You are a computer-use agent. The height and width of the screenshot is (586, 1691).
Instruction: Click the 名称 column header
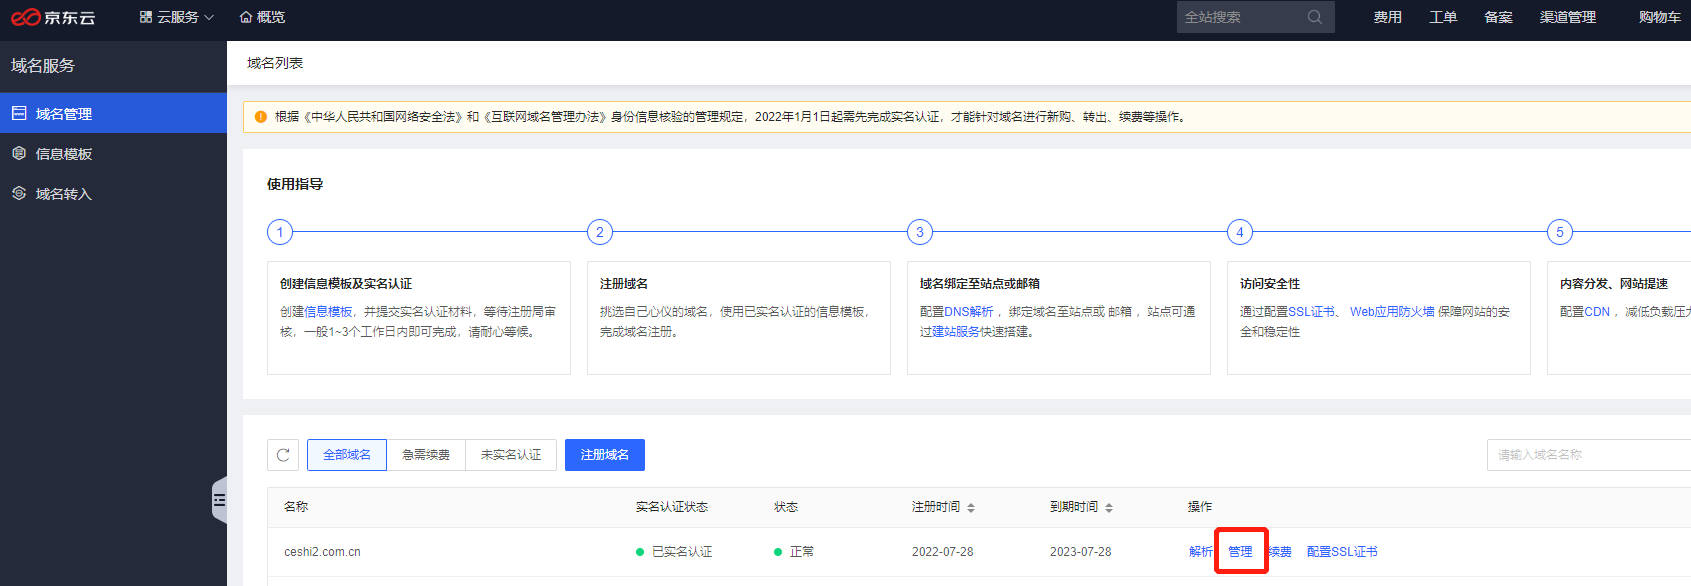pos(296,507)
